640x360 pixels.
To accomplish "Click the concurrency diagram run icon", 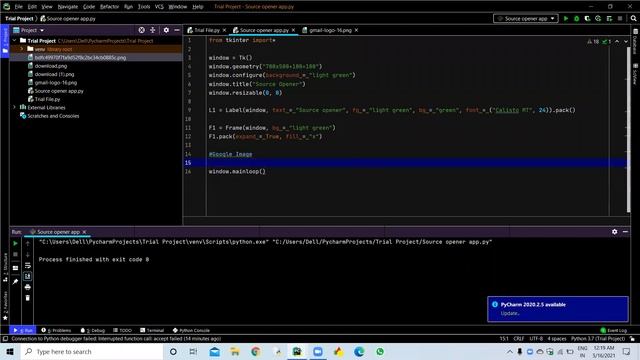I will point(609,18).
